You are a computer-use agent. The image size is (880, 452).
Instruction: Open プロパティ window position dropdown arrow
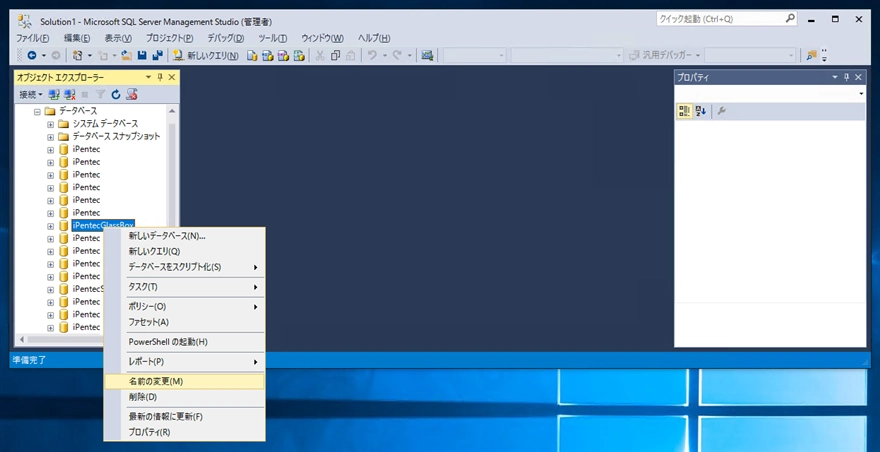835,77
